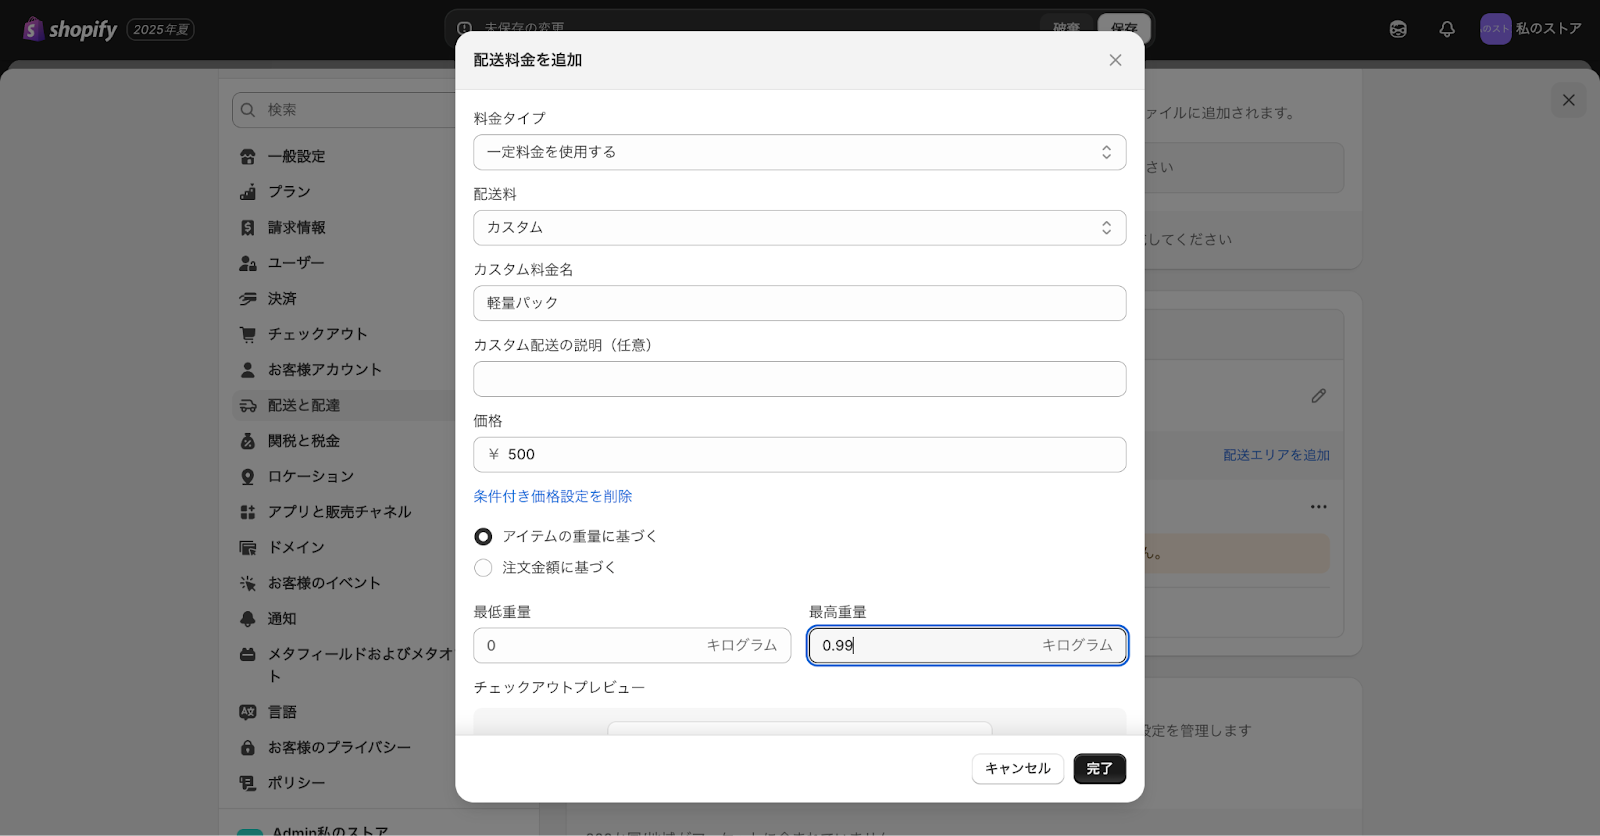The image size is (1600, 836).
Task: Open 一般設定 in settings menu
Action: pyautogui.click(x=296, y=157)
